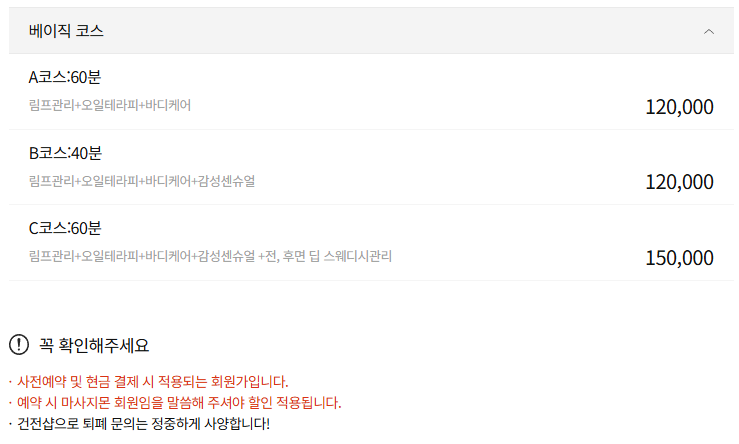This screenshot has width=739, height=444.
Task: Click the 꼭 확인해주세요 heading
Action: coord(94,345)
